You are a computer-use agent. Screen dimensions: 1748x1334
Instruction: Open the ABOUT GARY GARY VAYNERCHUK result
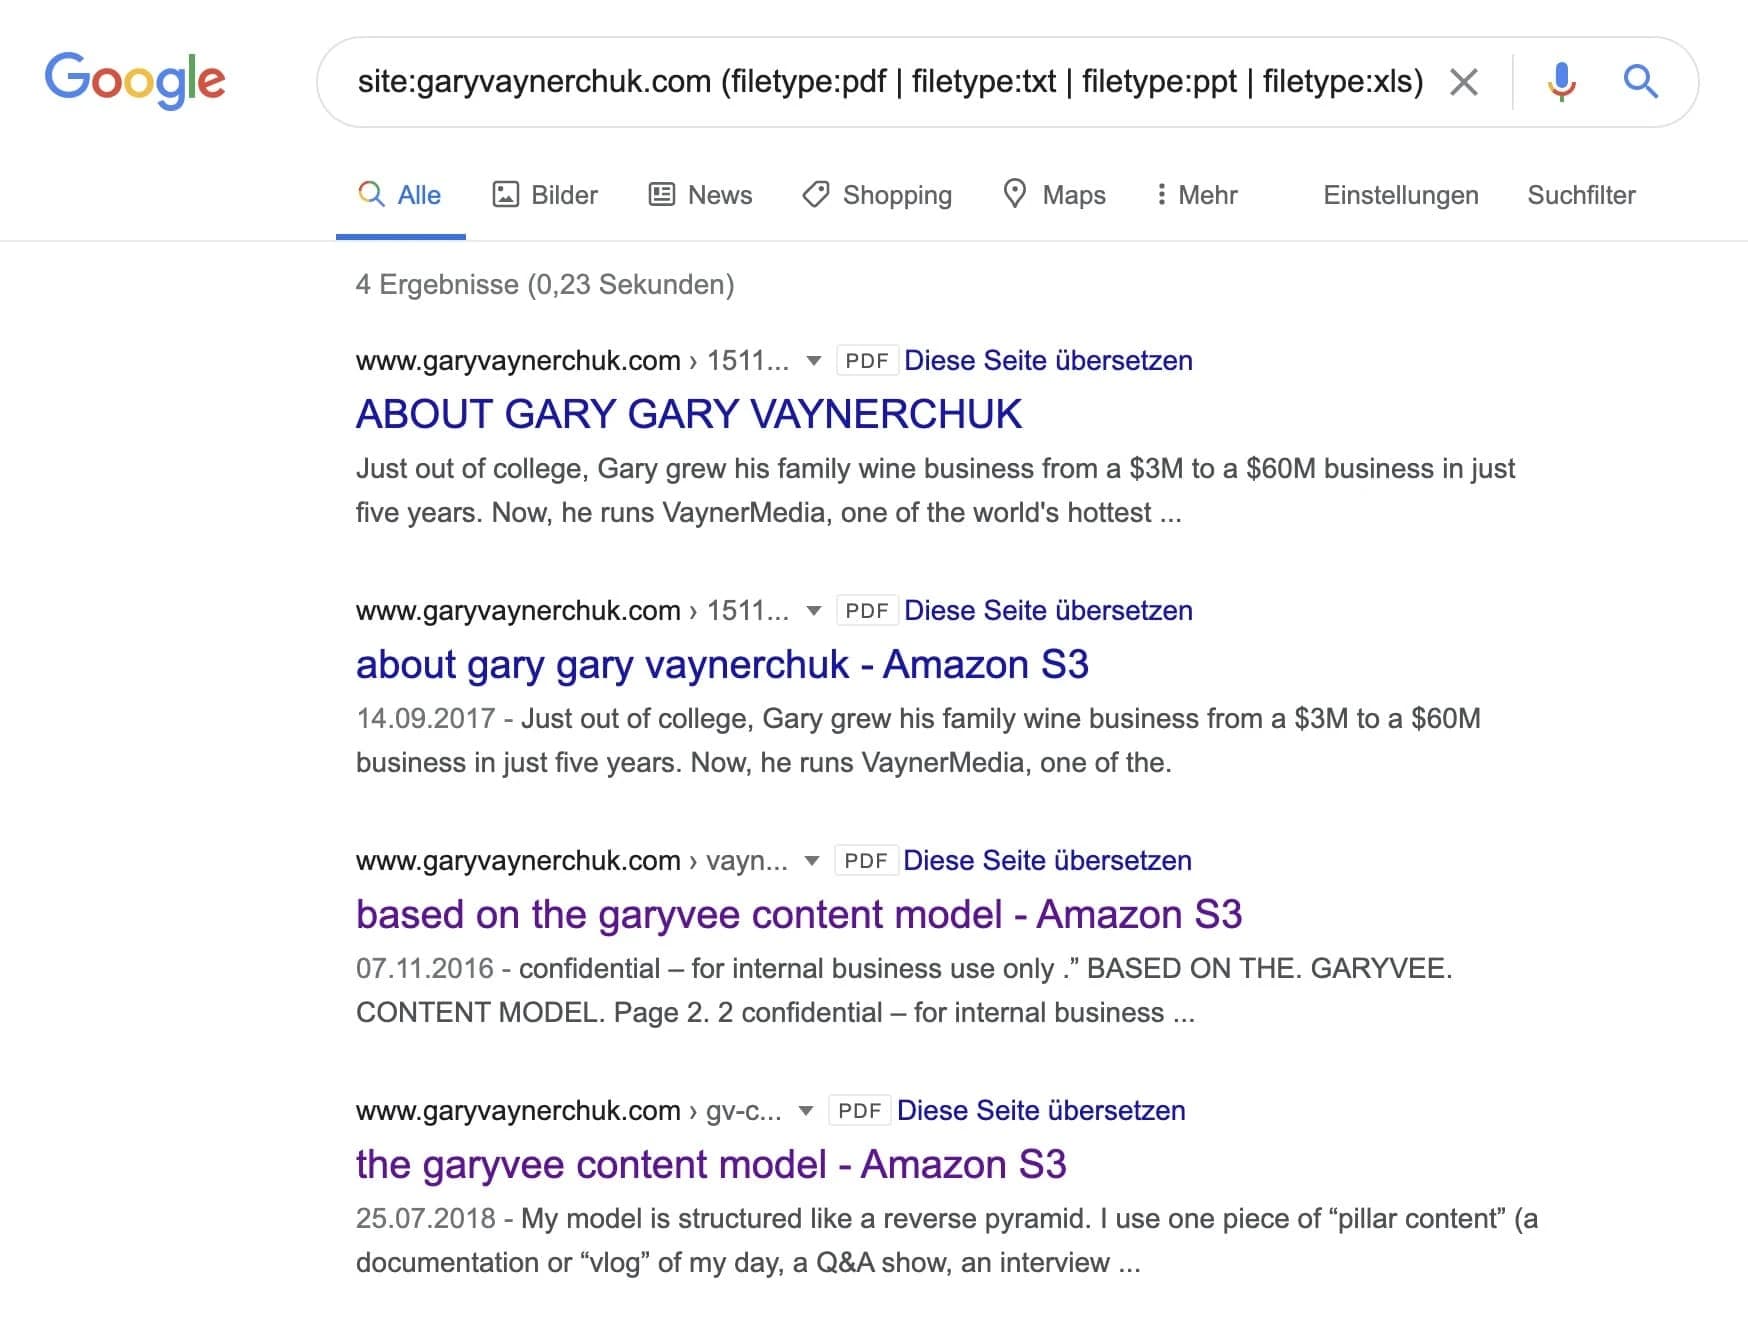coord(689,414)
